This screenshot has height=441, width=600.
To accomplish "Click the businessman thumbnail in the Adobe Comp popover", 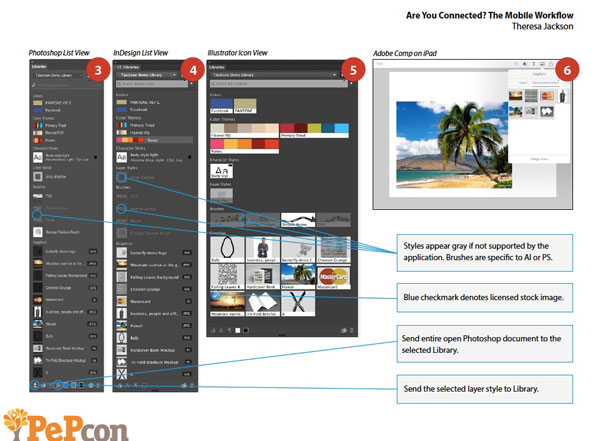I will coord(562,96).
